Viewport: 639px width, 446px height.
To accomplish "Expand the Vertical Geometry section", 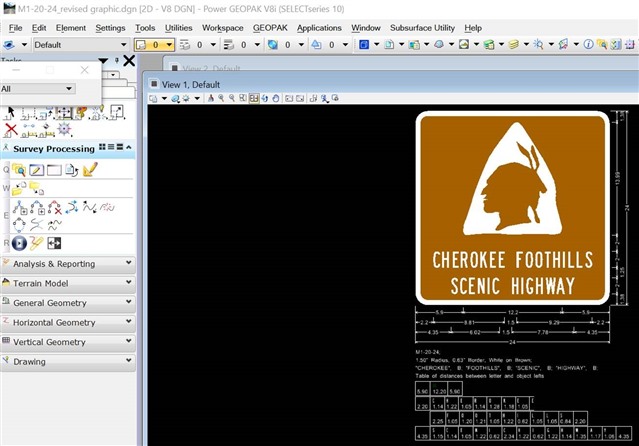I will click(129, 341).
